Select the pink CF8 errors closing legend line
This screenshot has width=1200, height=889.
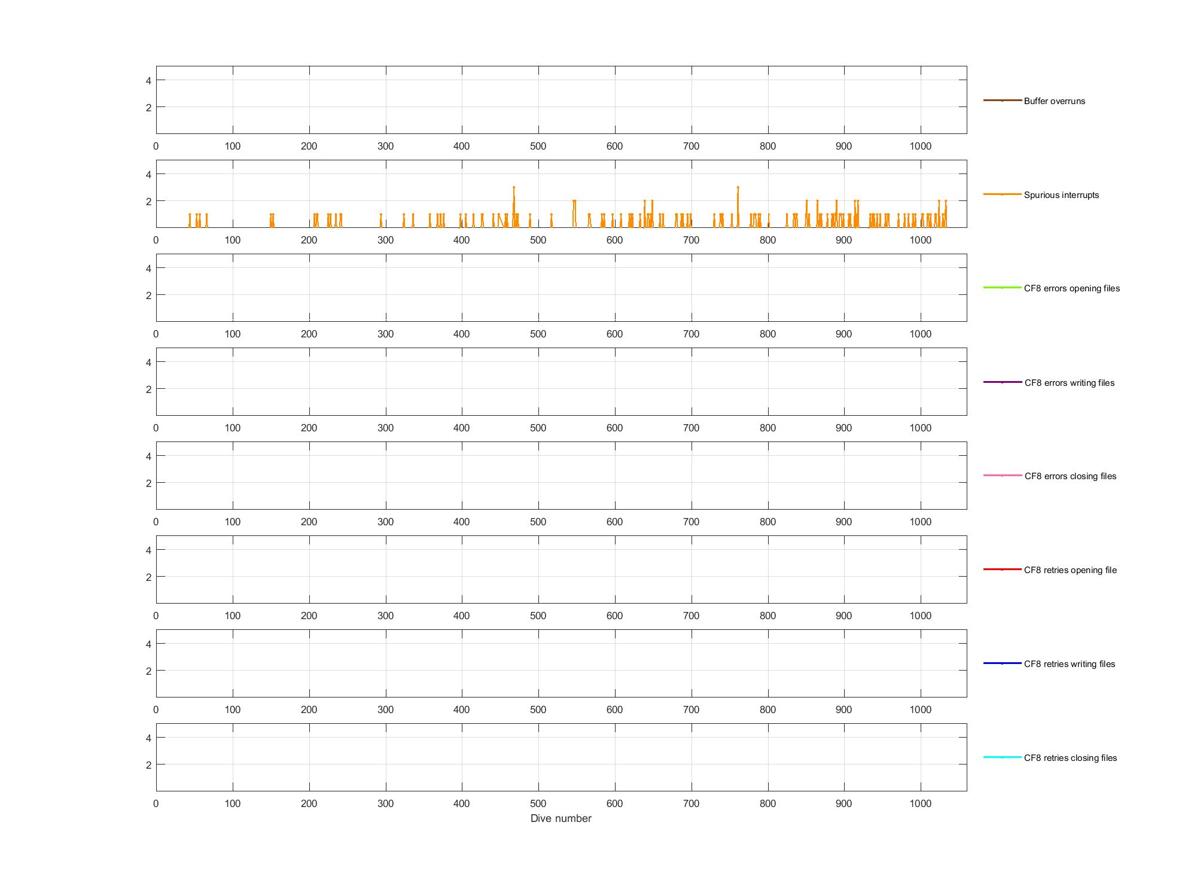tap(1002, 475)
